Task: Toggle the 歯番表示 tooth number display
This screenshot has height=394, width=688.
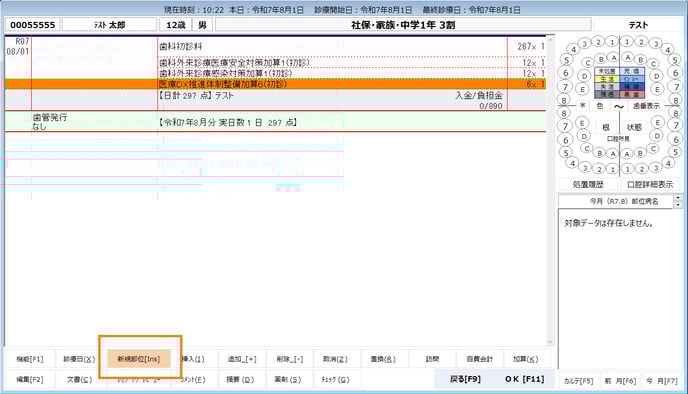Action: (x=646, y=106)
